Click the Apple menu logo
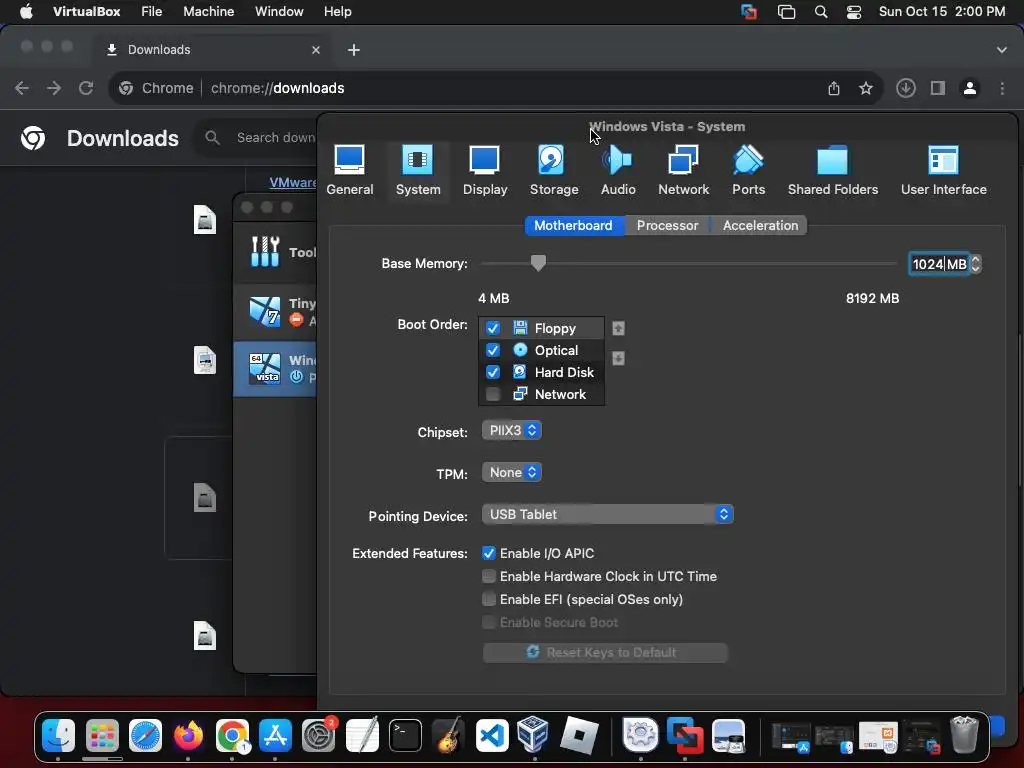 (x=26, y=12)
